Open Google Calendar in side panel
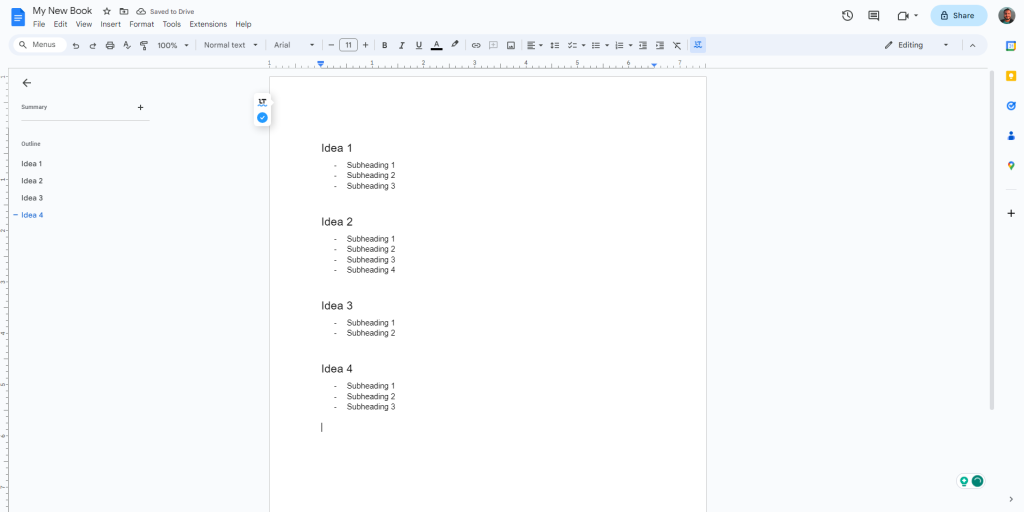Screen dimensions: 1024x512 coord(1010,45)
